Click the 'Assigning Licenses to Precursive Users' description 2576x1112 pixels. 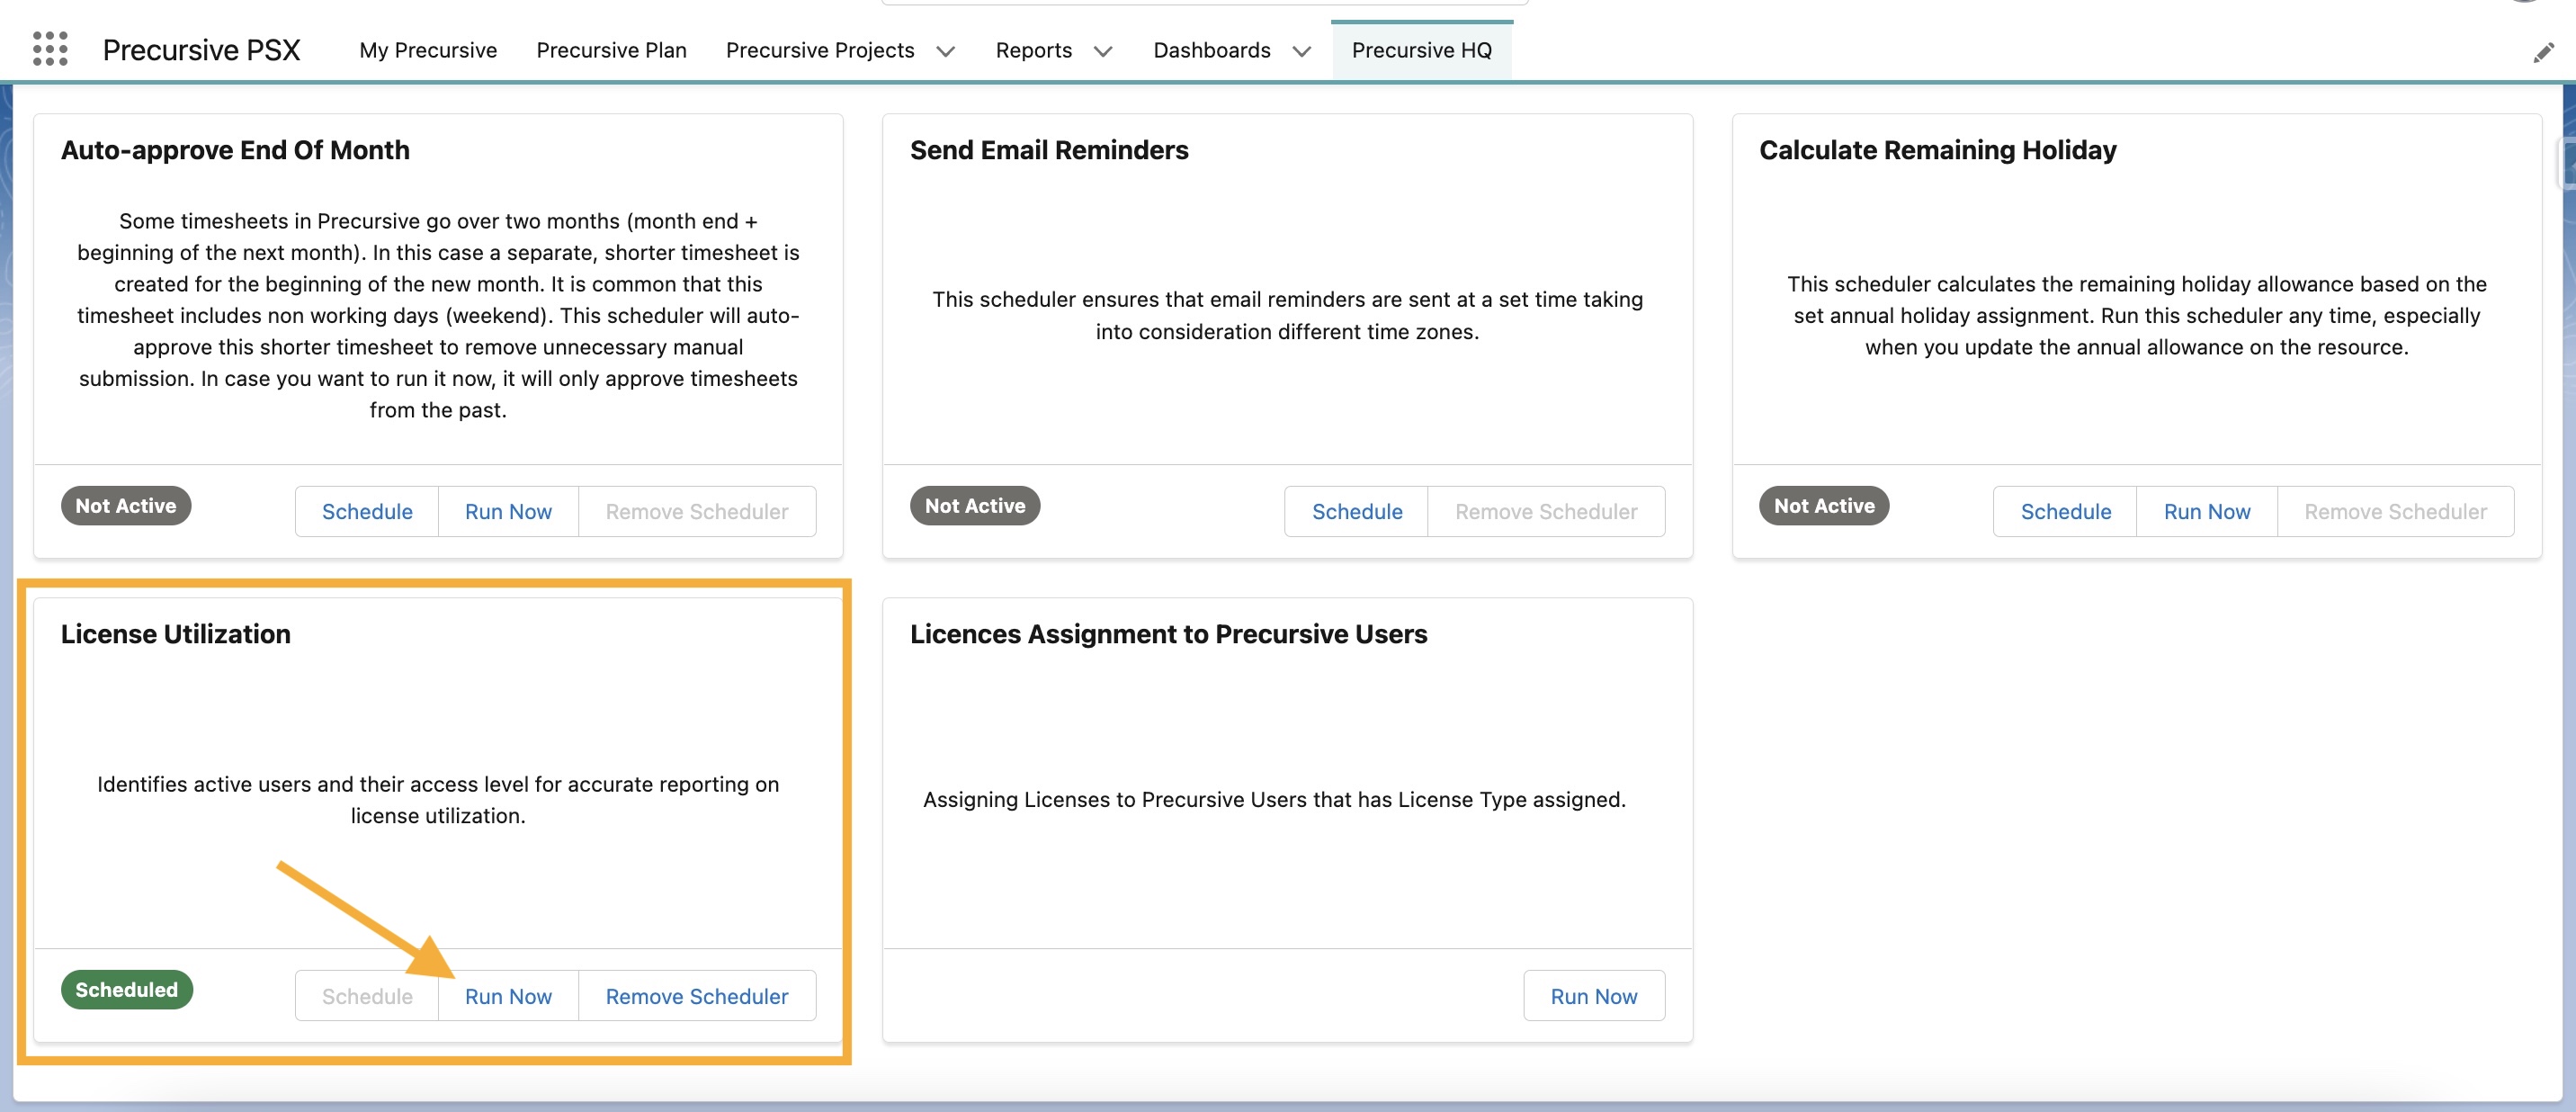(1274, 800)
